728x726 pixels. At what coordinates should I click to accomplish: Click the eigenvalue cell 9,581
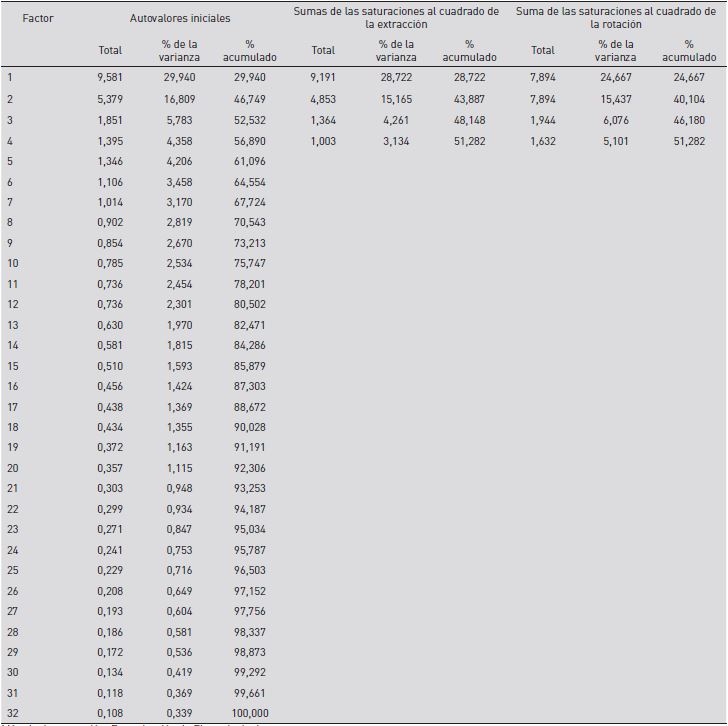pyautogui.click(x=110, y=77)
